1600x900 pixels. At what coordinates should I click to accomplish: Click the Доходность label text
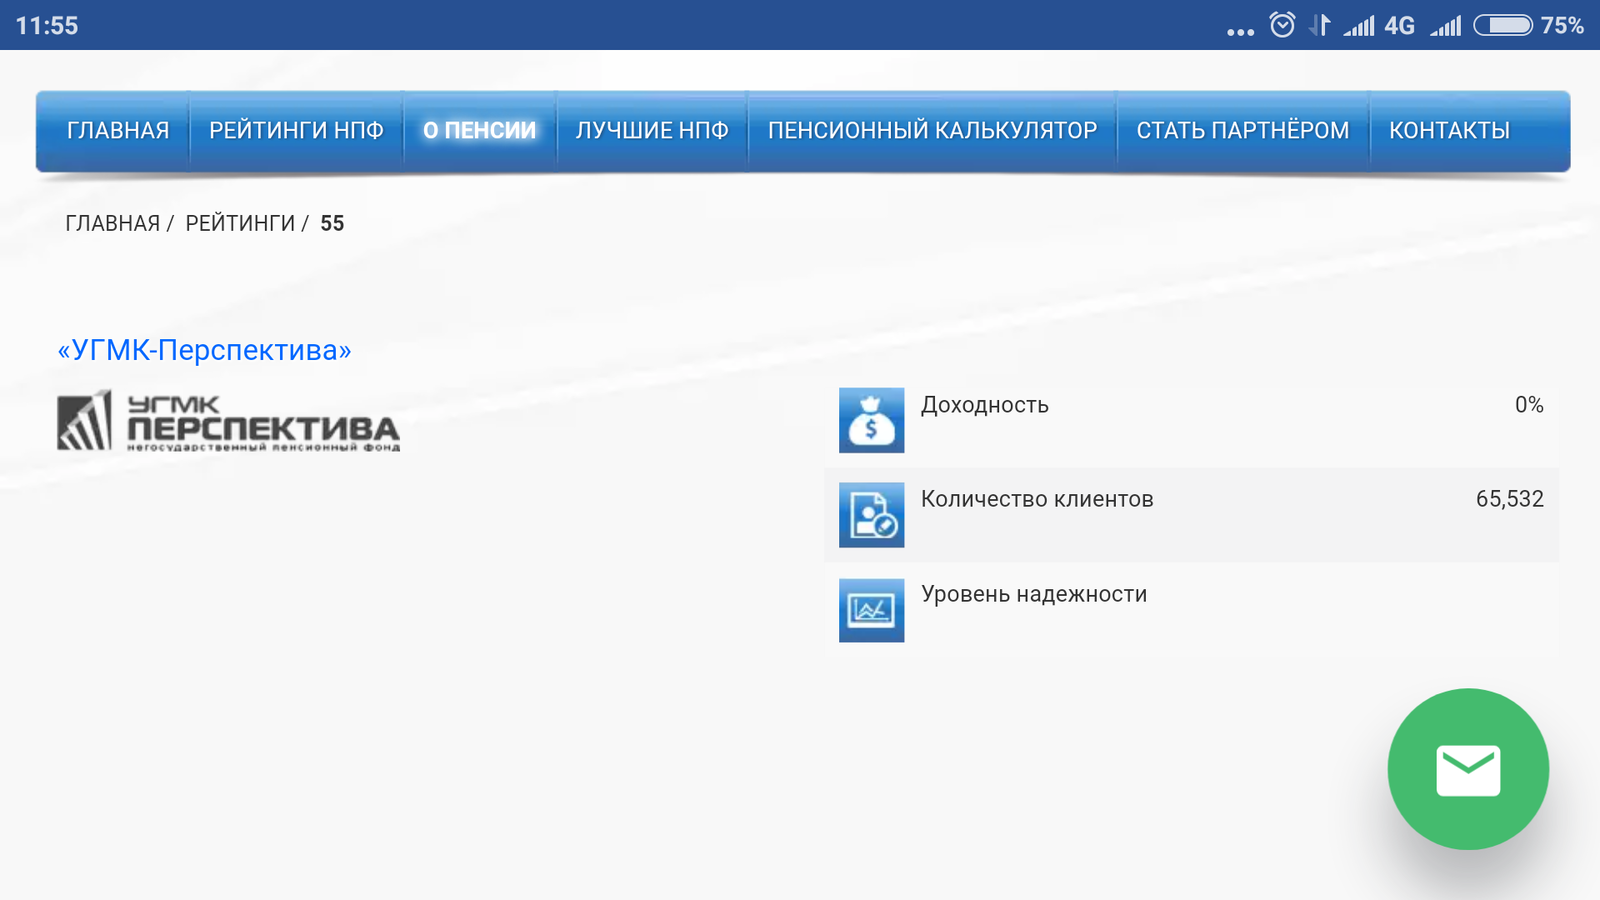[984, 405]
